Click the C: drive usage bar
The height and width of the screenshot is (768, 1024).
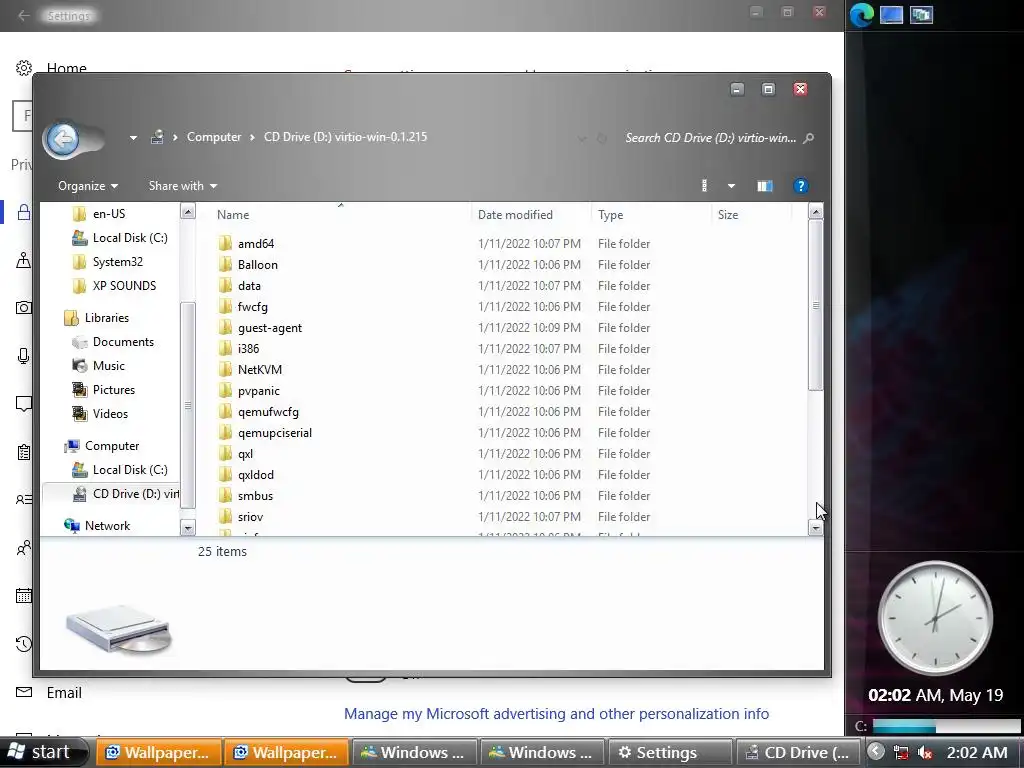(x=946, y=726)
